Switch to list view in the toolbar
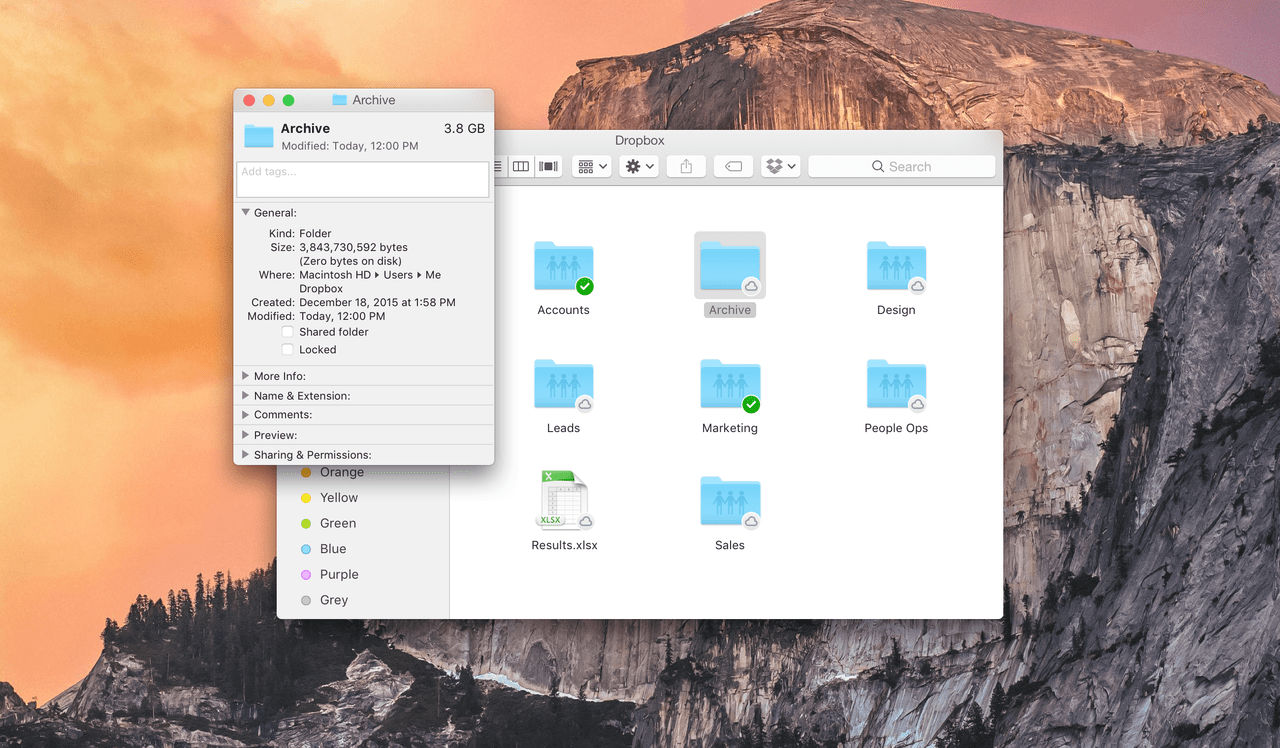Viewport: 1280px width, 748px height. click(496, 166)
